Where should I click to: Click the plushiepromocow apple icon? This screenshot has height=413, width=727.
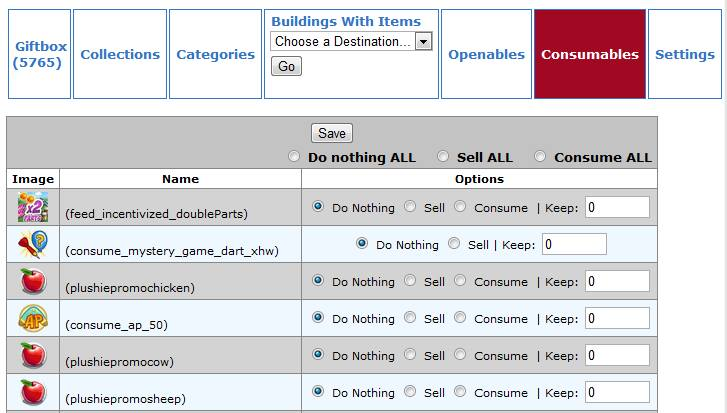[x=33, y=355]
